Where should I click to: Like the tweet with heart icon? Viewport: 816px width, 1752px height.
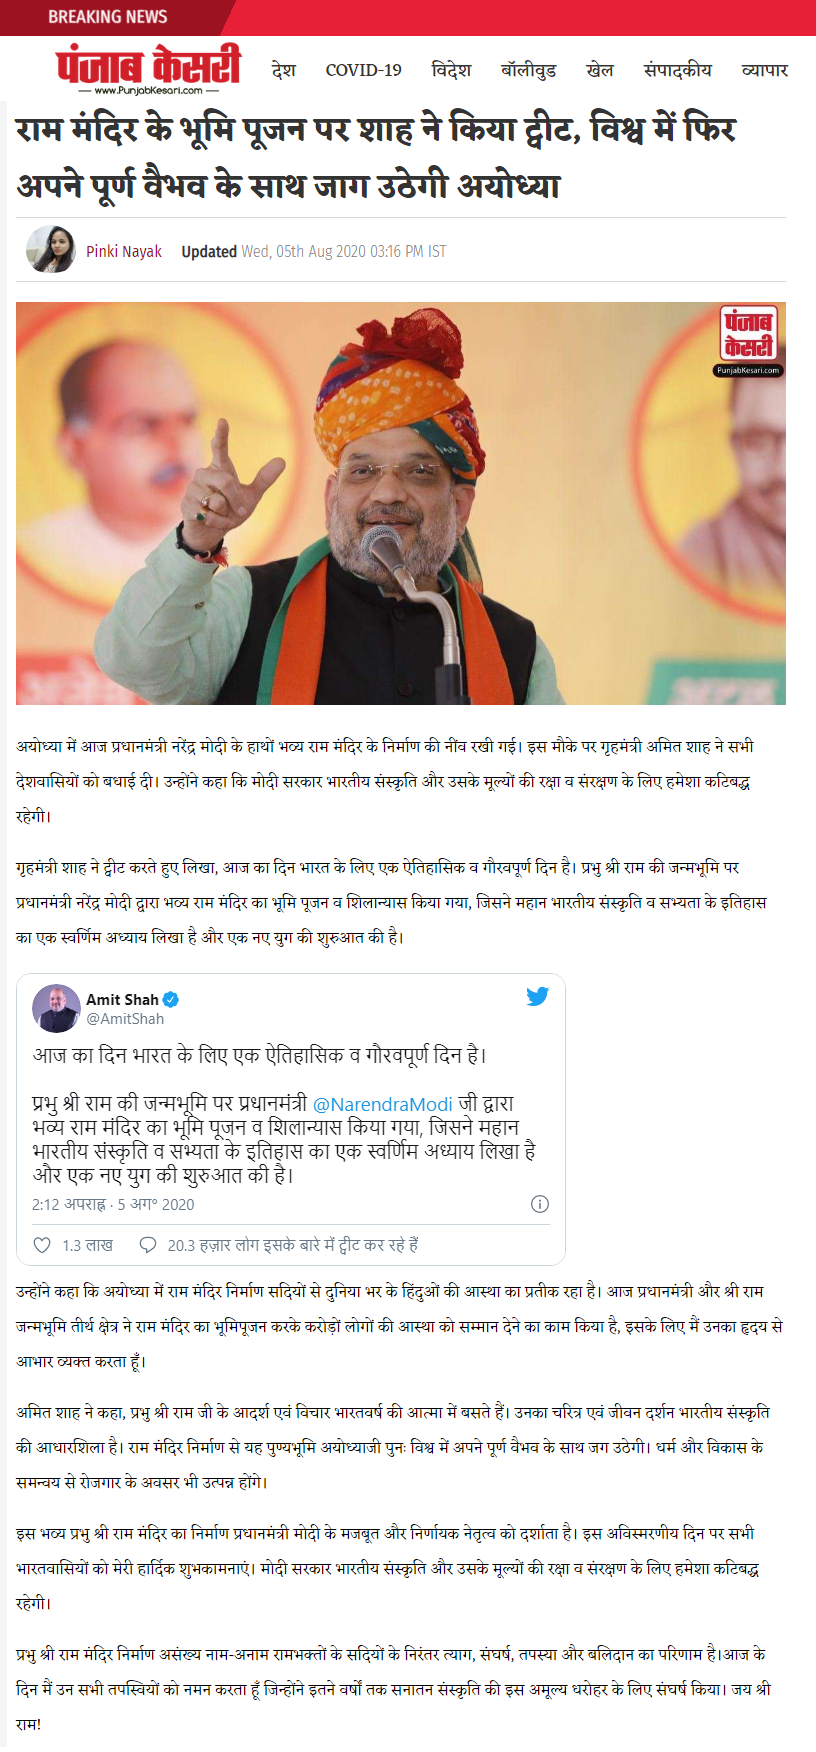pyautogui.click(x=42, y=1245)
